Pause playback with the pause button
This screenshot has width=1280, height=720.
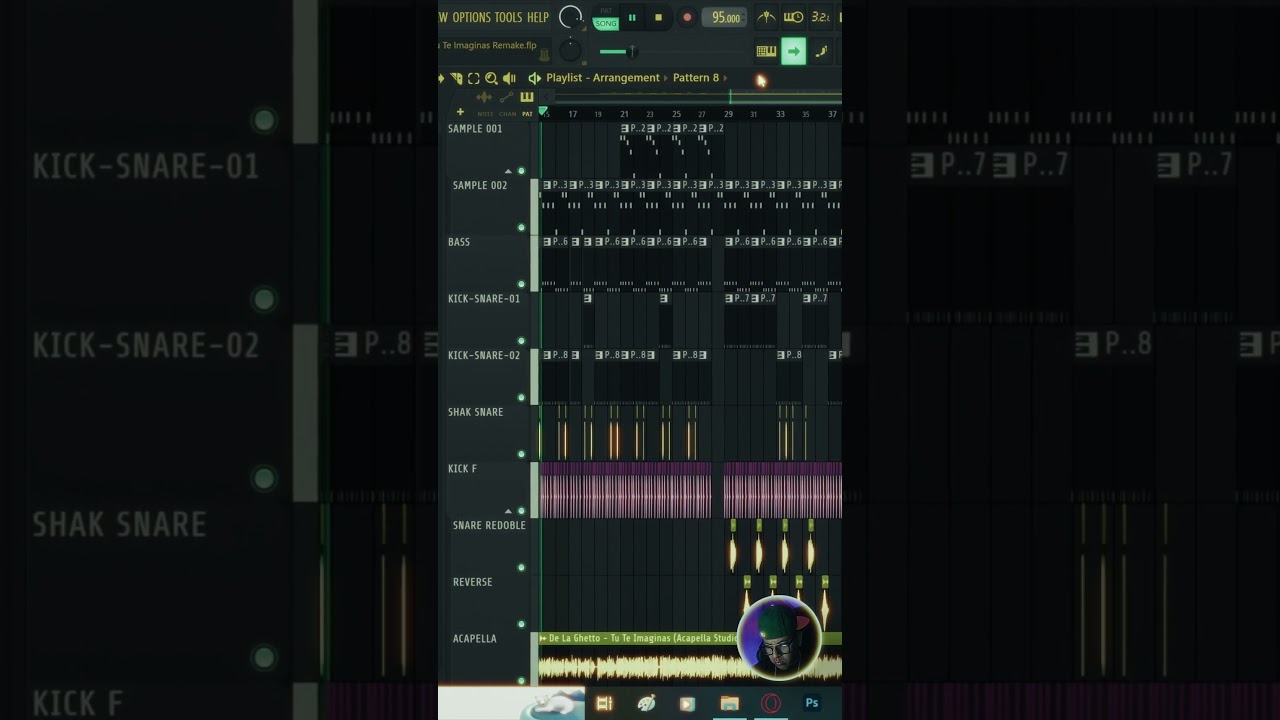pos(632,17)
